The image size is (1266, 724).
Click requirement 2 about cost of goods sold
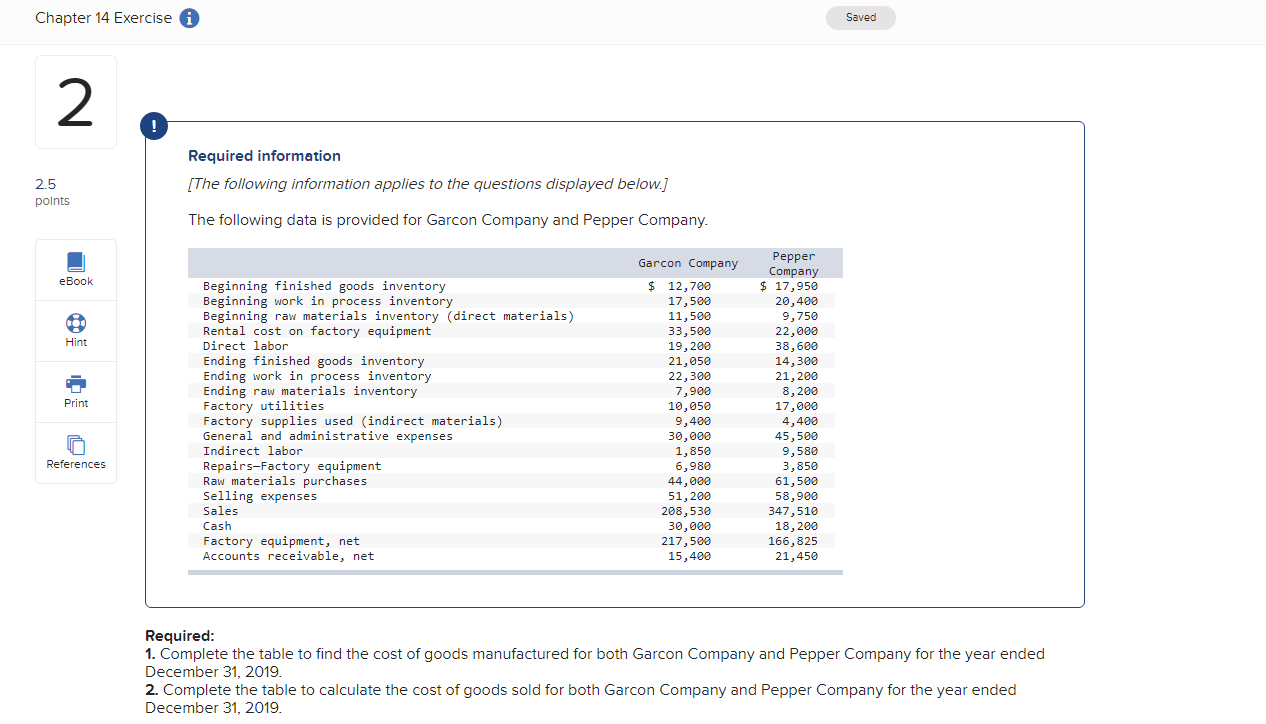pos(581,698)
